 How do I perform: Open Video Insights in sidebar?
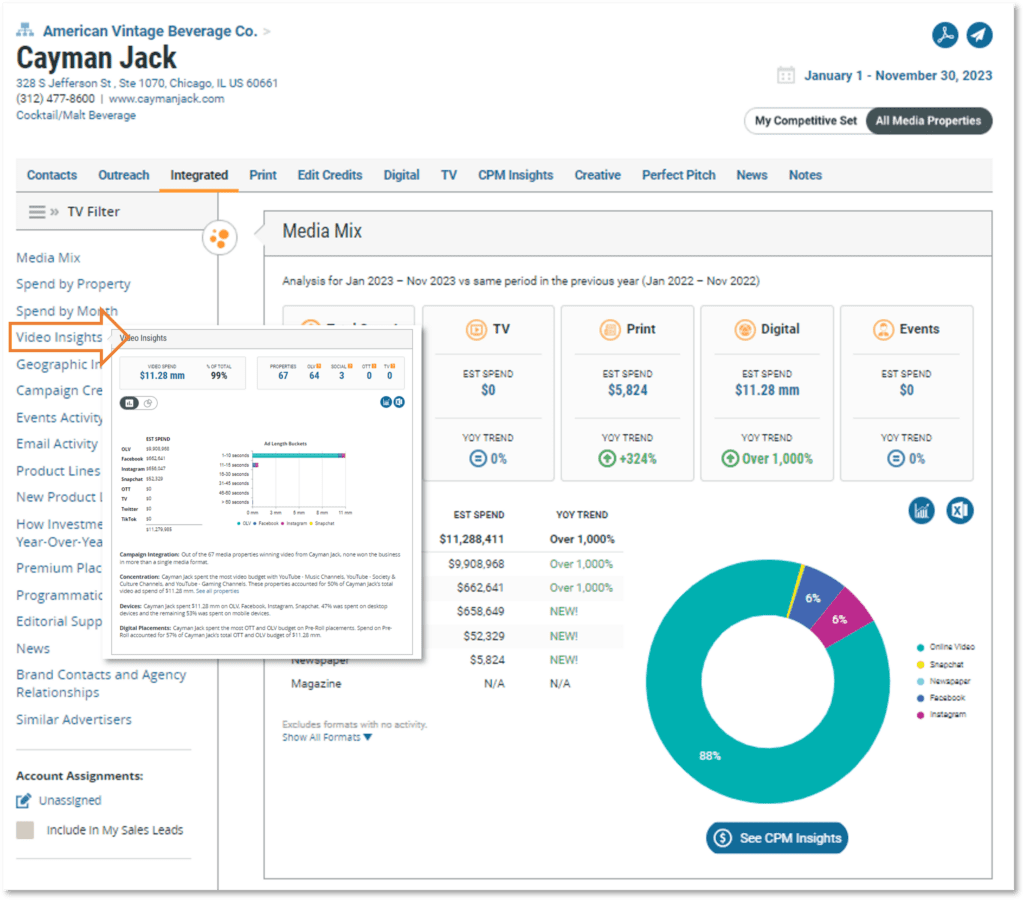click(59, 337)
